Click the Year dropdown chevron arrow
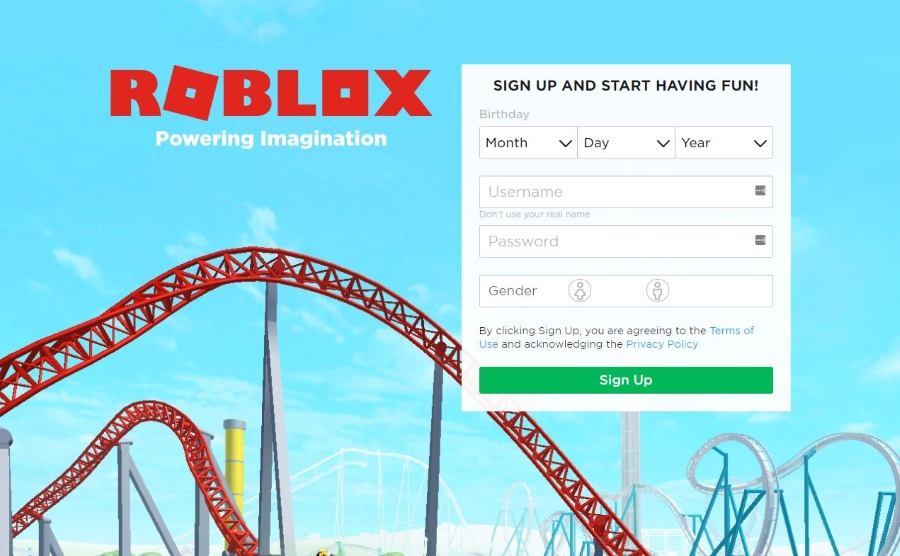900x556 pixels. point(760,143)
